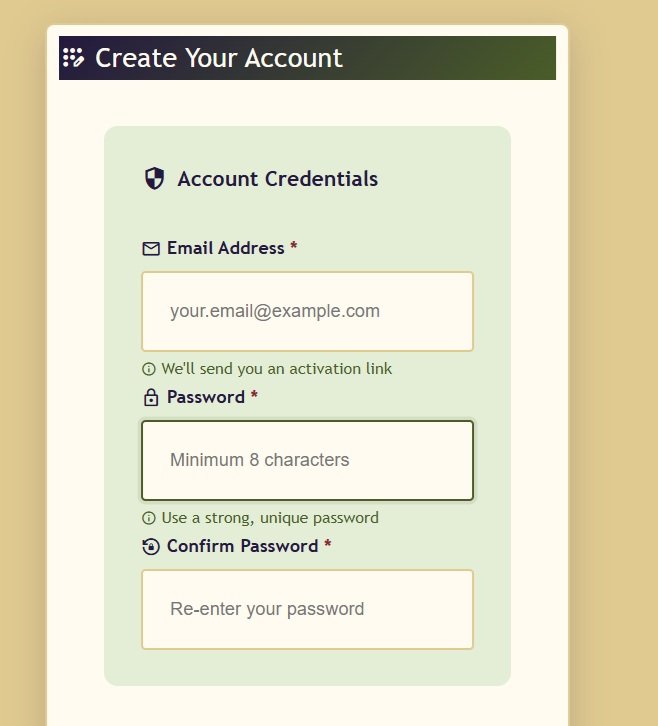Click the required asterisk after Password label
The height and width of the screenshot is (726, 658).
(254, 397)
